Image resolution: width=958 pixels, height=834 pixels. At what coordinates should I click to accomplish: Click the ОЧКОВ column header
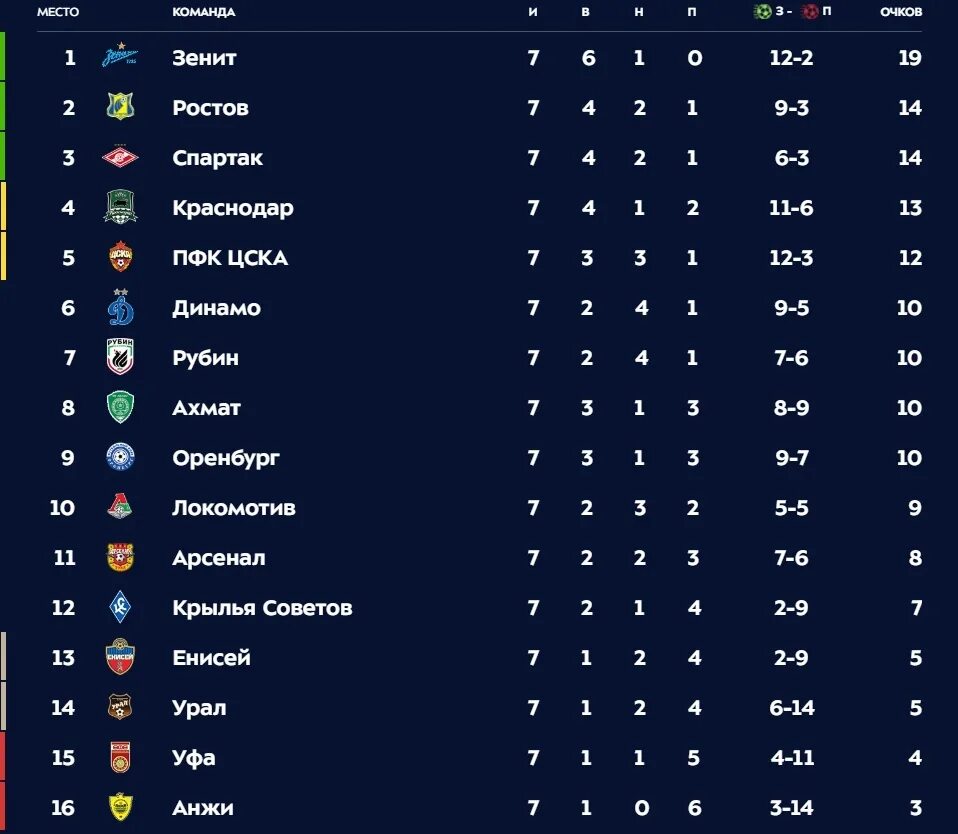[x=901, y=12]
